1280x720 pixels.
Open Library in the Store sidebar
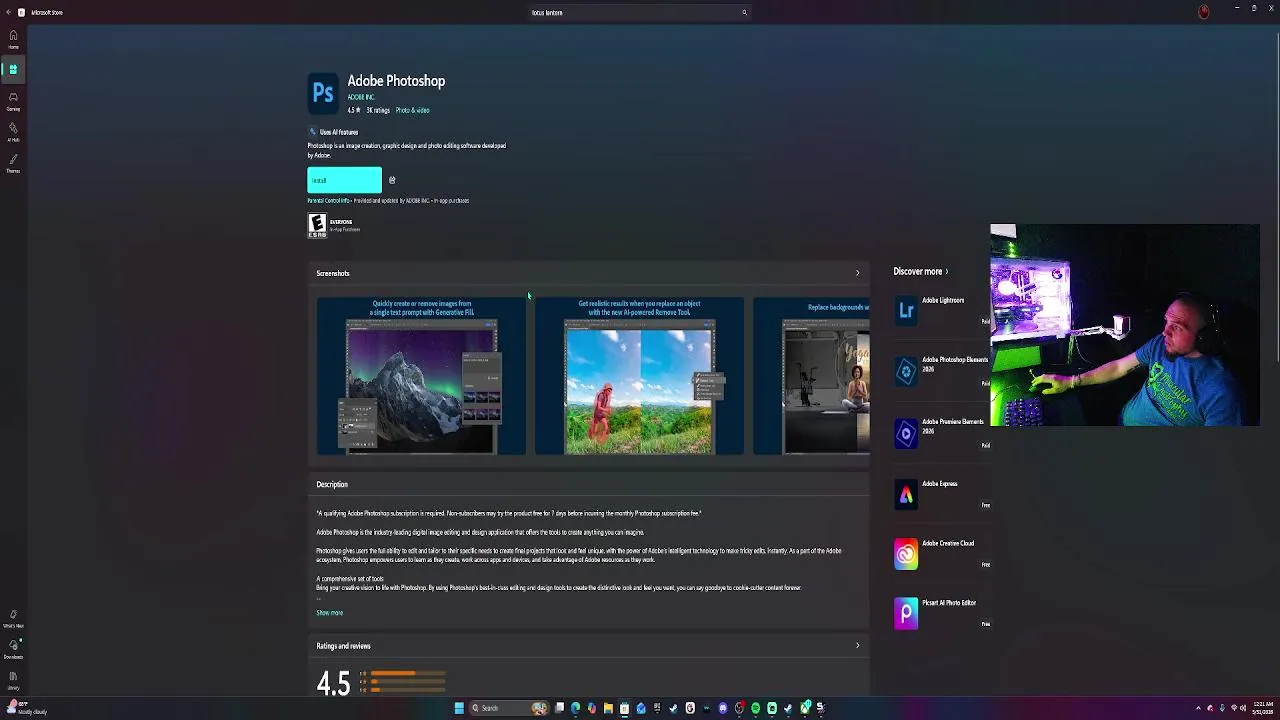(13, 680)
